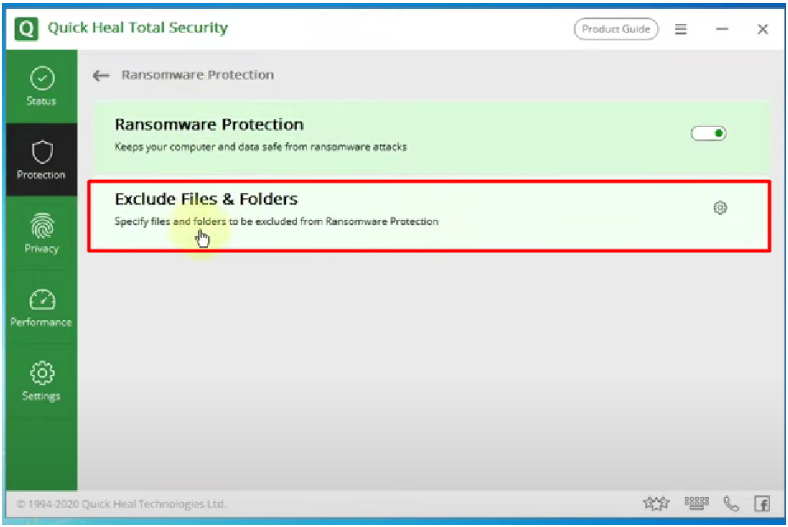Open the Privacy fingerprint section

42,234
